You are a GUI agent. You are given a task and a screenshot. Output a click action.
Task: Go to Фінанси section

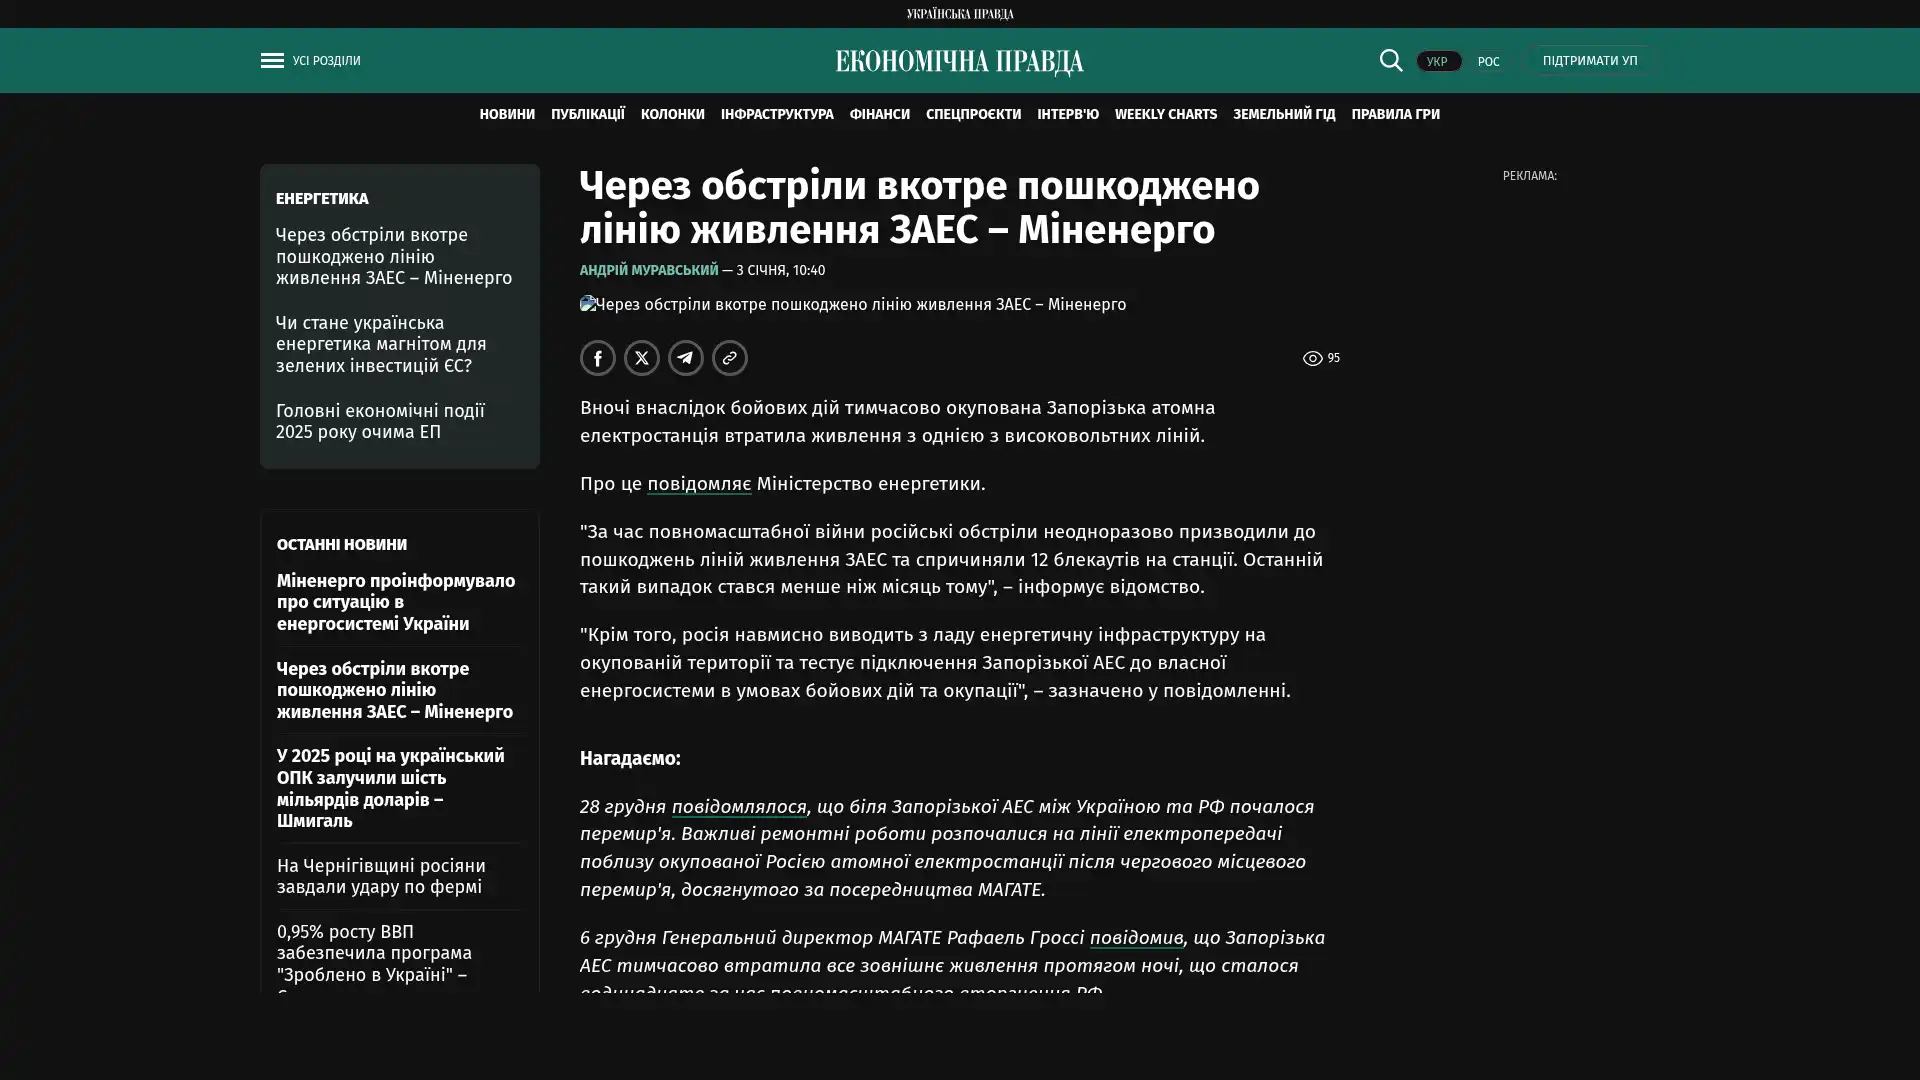879,115
